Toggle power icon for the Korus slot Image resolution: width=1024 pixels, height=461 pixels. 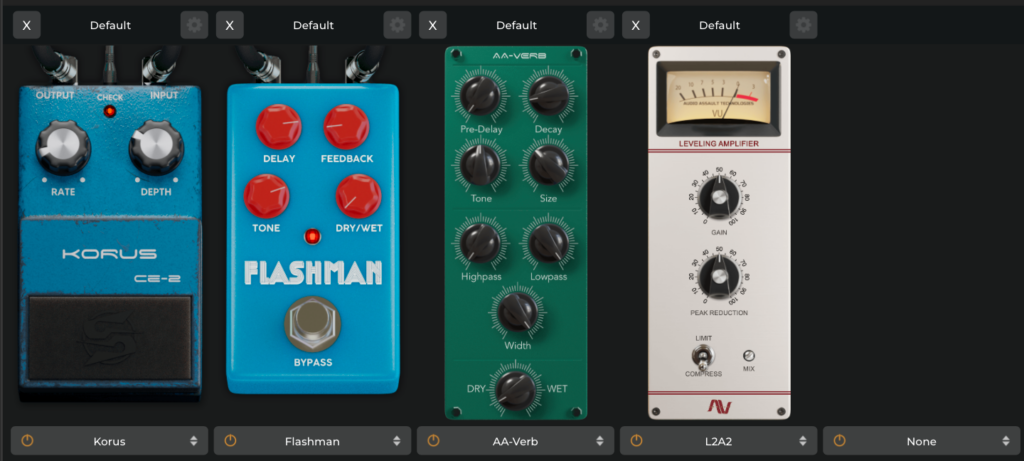tap(27, 441)
